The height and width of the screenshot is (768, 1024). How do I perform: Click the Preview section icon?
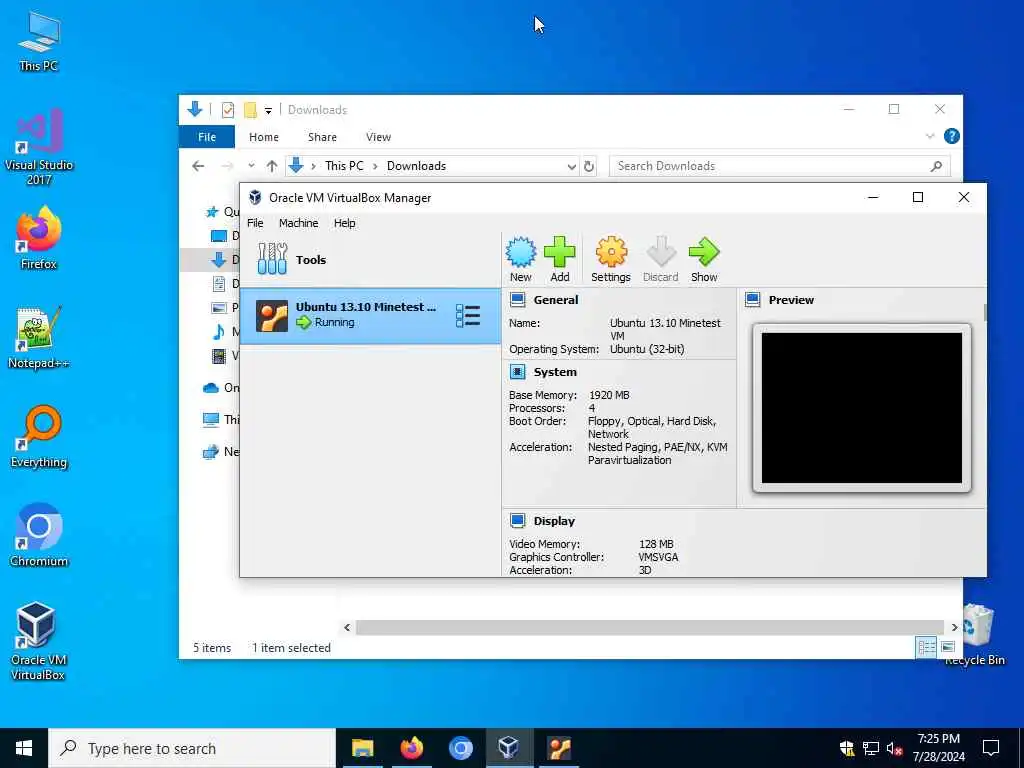coord(752,300)
